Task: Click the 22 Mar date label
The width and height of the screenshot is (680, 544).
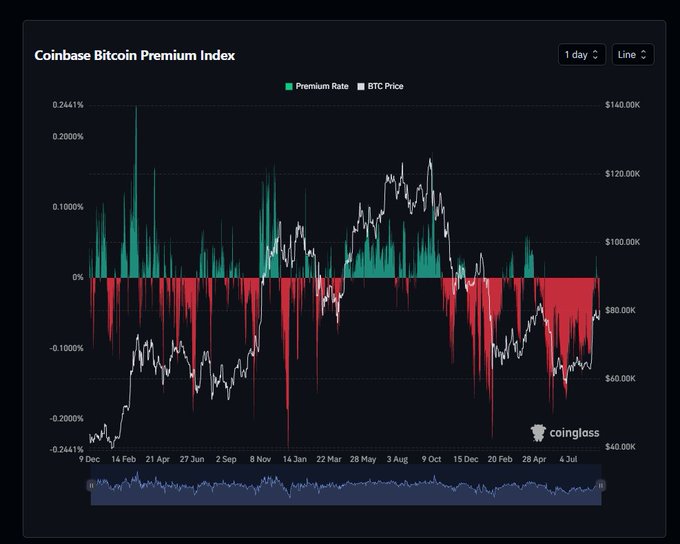Action: coord(329,459)
